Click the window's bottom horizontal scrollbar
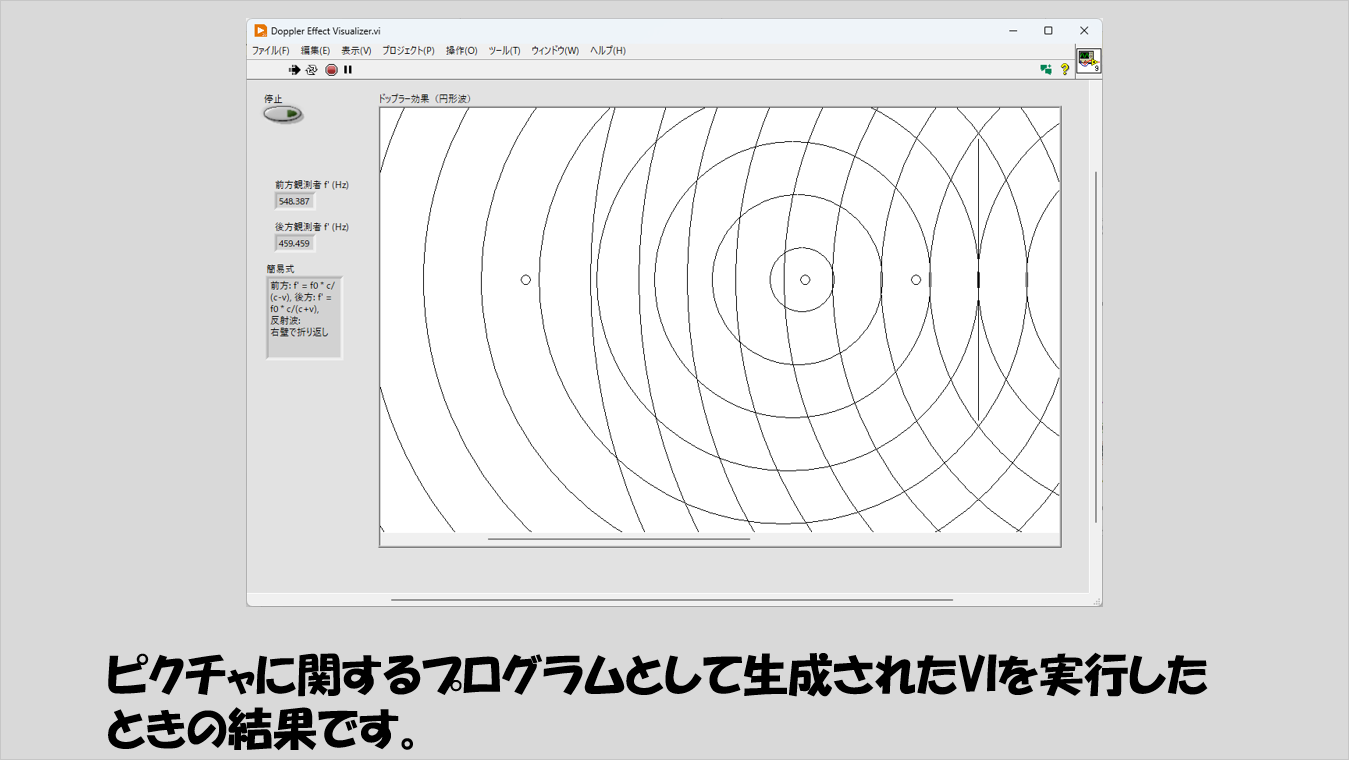 tap(672, 600)
